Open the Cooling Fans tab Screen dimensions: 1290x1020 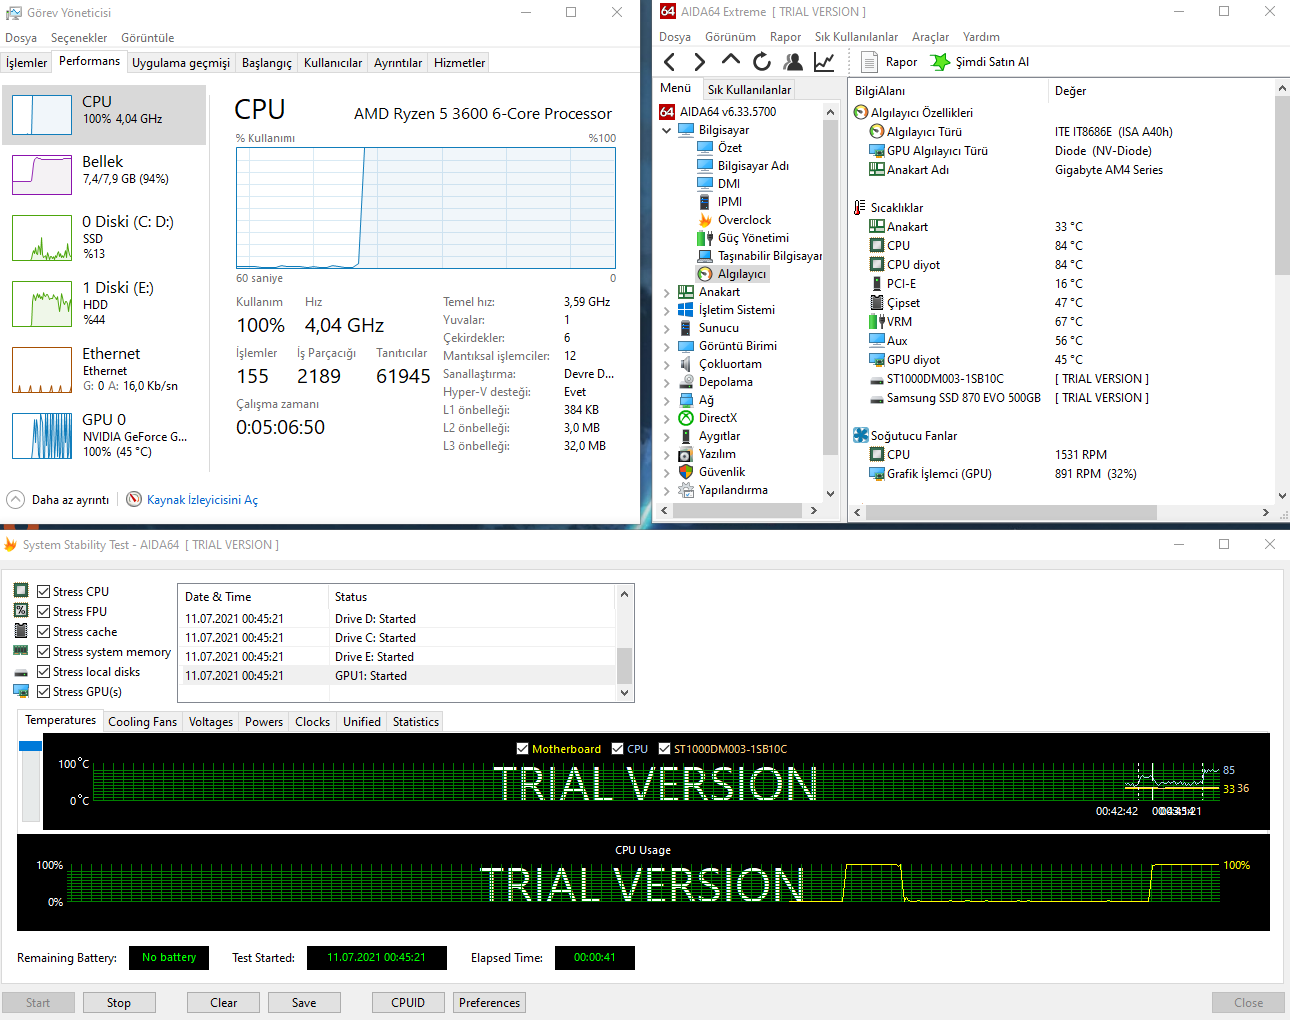tap(142, 722)
